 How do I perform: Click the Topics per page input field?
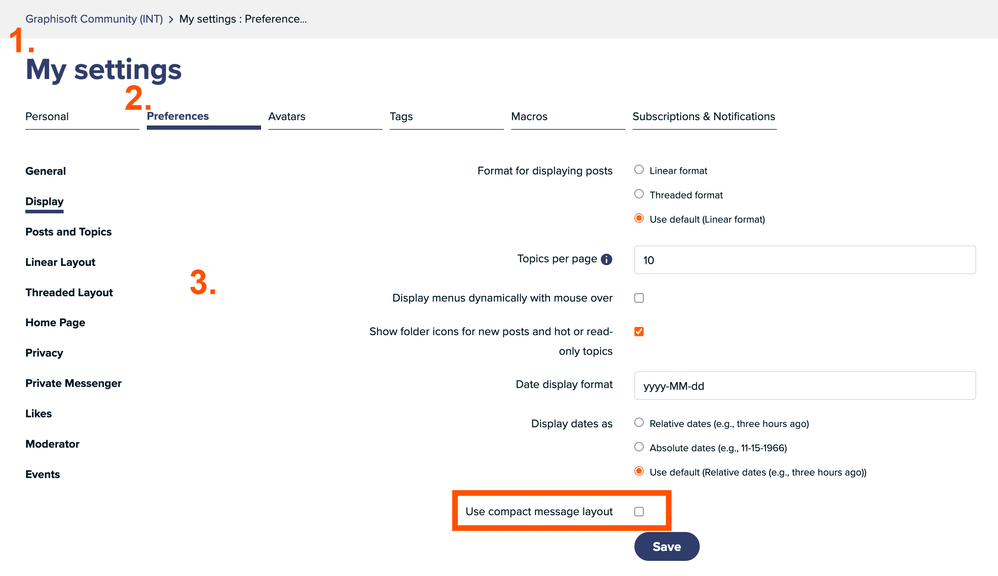pyautogui.click(x=803, y=259)
